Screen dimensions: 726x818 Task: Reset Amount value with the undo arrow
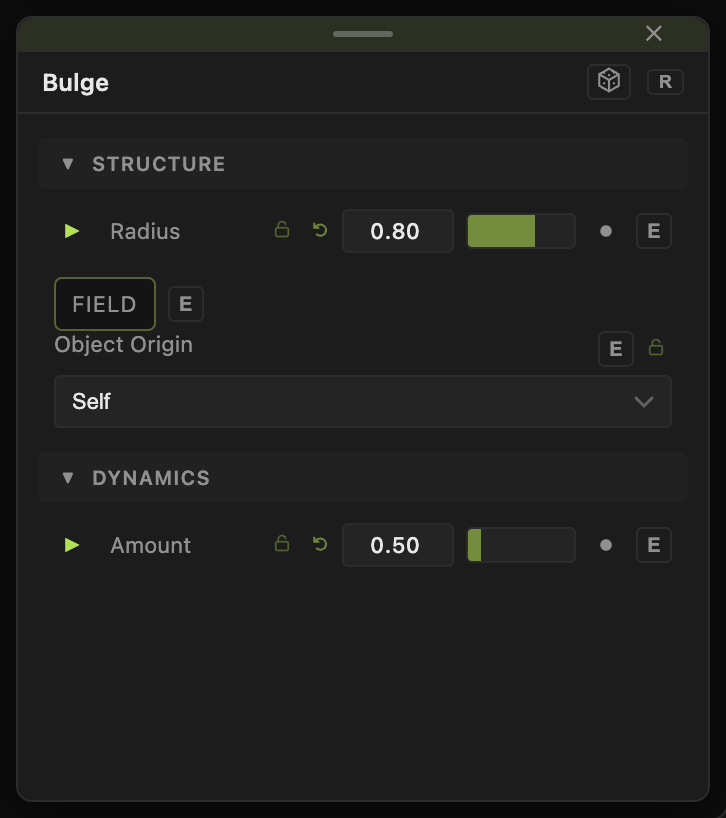click(320, 544)
